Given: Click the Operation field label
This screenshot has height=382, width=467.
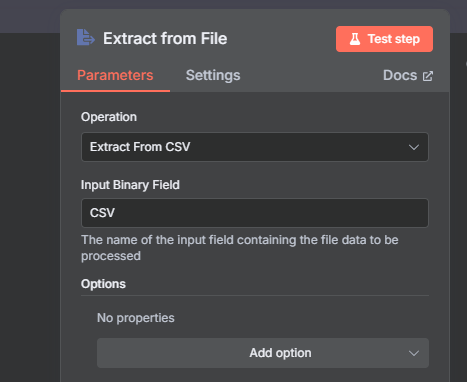Looking at the screenshot, I should [109, 117].
